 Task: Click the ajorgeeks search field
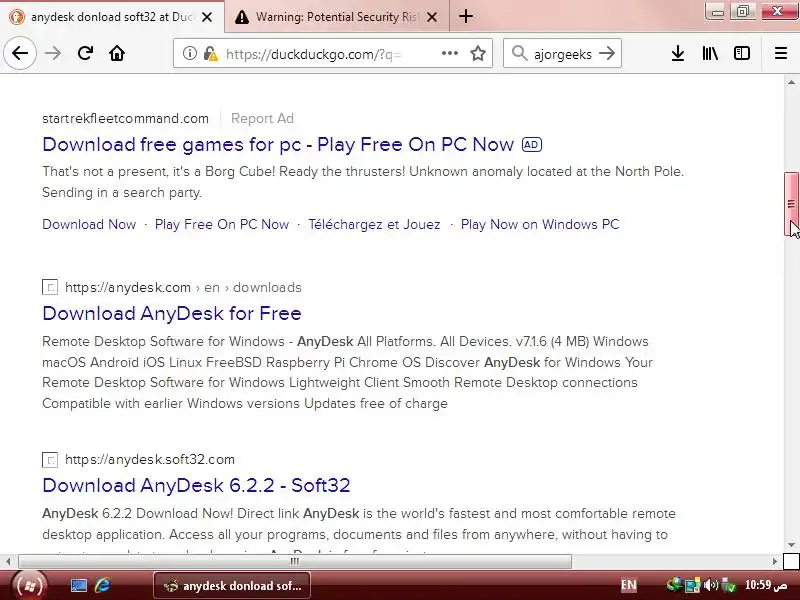(x=563, y=54)
